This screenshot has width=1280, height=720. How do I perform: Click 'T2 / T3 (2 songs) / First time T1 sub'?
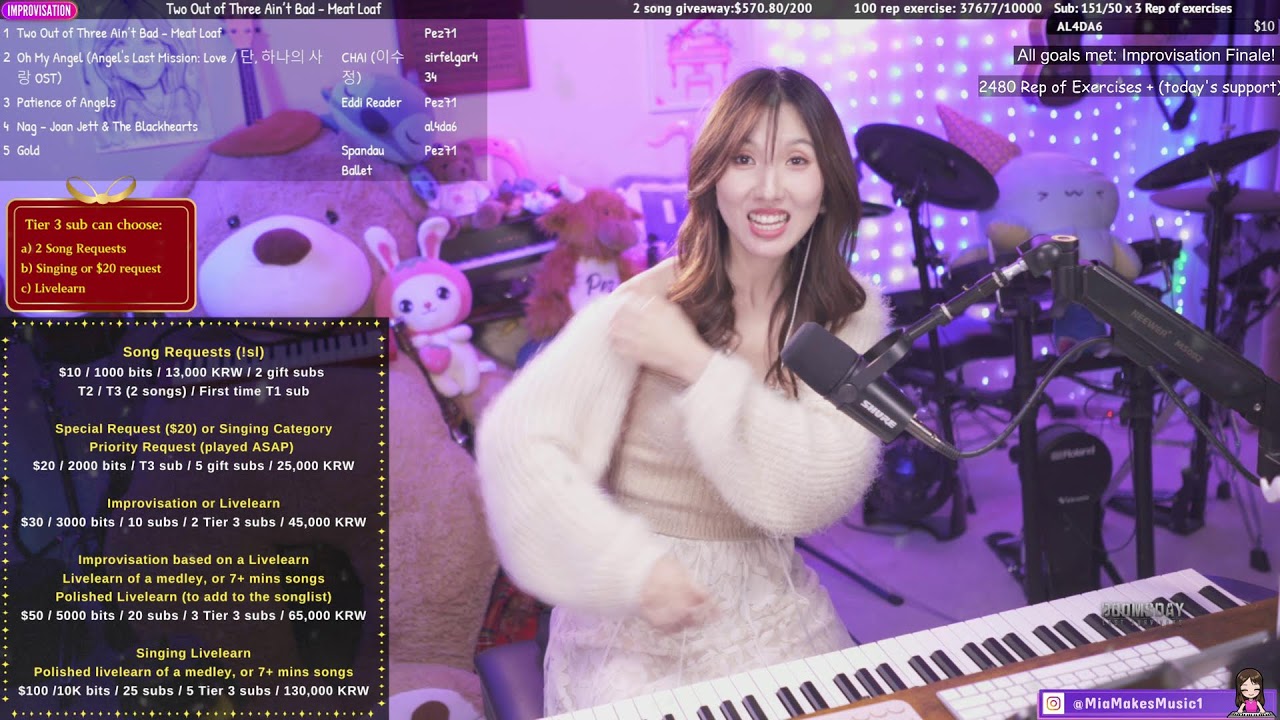click(x=193, y=391)
